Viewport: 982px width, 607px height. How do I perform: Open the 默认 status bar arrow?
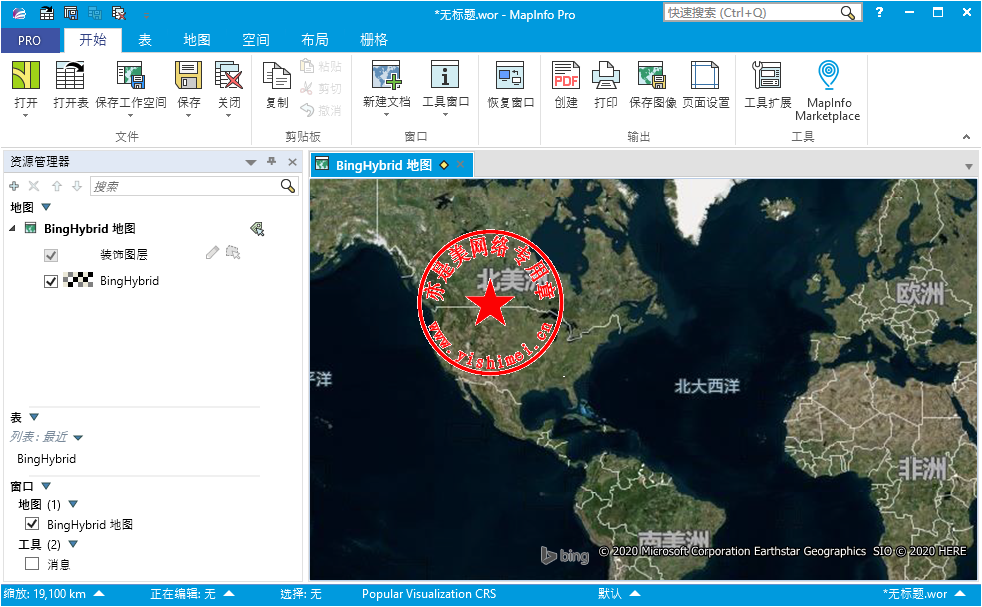(635, 594)
